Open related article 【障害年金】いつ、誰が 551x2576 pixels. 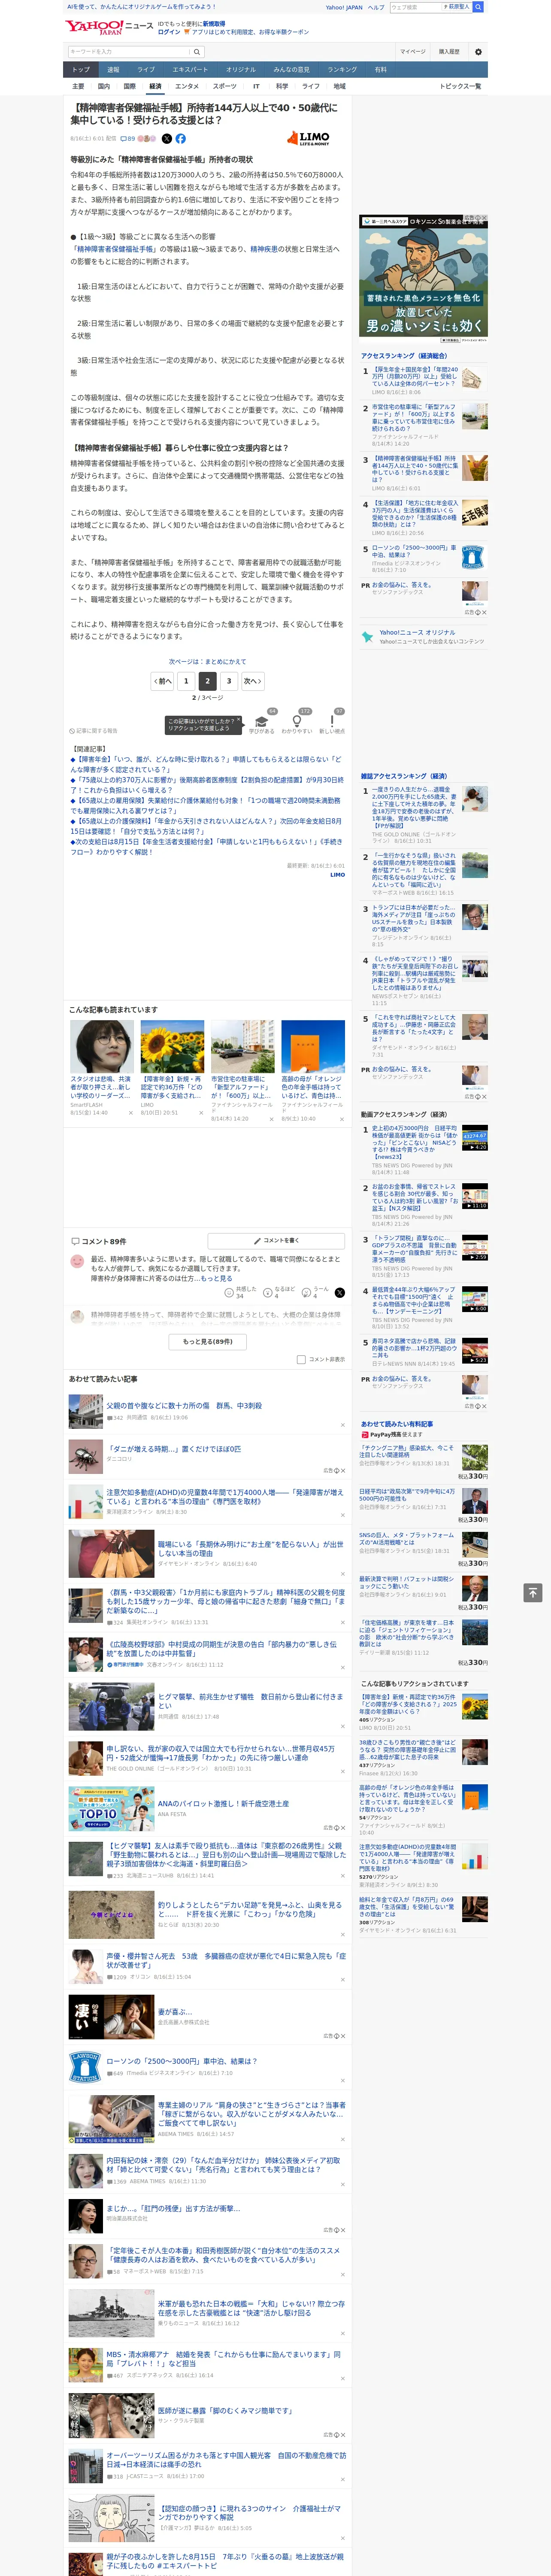[205, 764]
